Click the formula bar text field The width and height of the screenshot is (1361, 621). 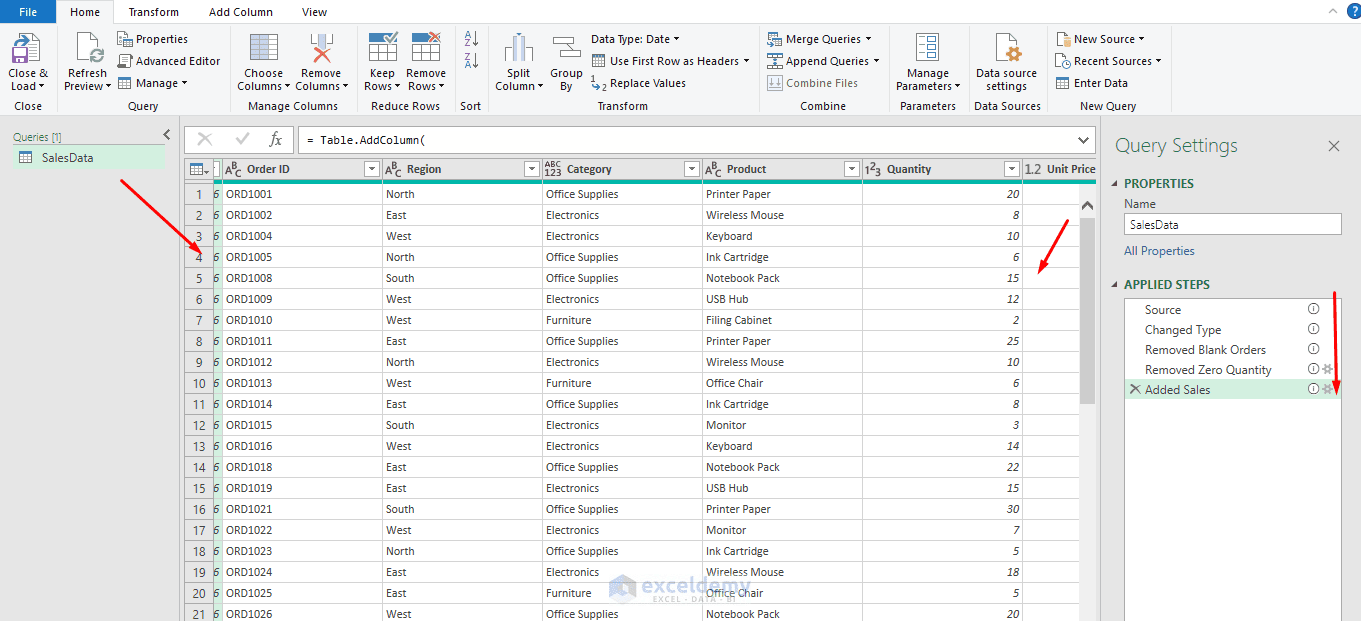pyautogui.click(x=685, y=140)
